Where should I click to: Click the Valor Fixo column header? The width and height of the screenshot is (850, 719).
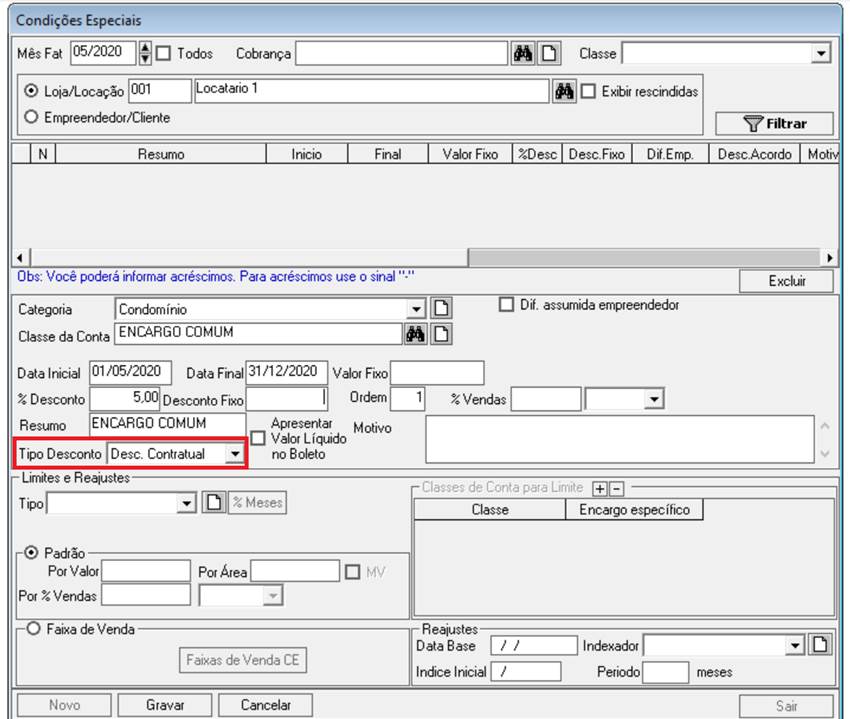(x=471, y=154)
